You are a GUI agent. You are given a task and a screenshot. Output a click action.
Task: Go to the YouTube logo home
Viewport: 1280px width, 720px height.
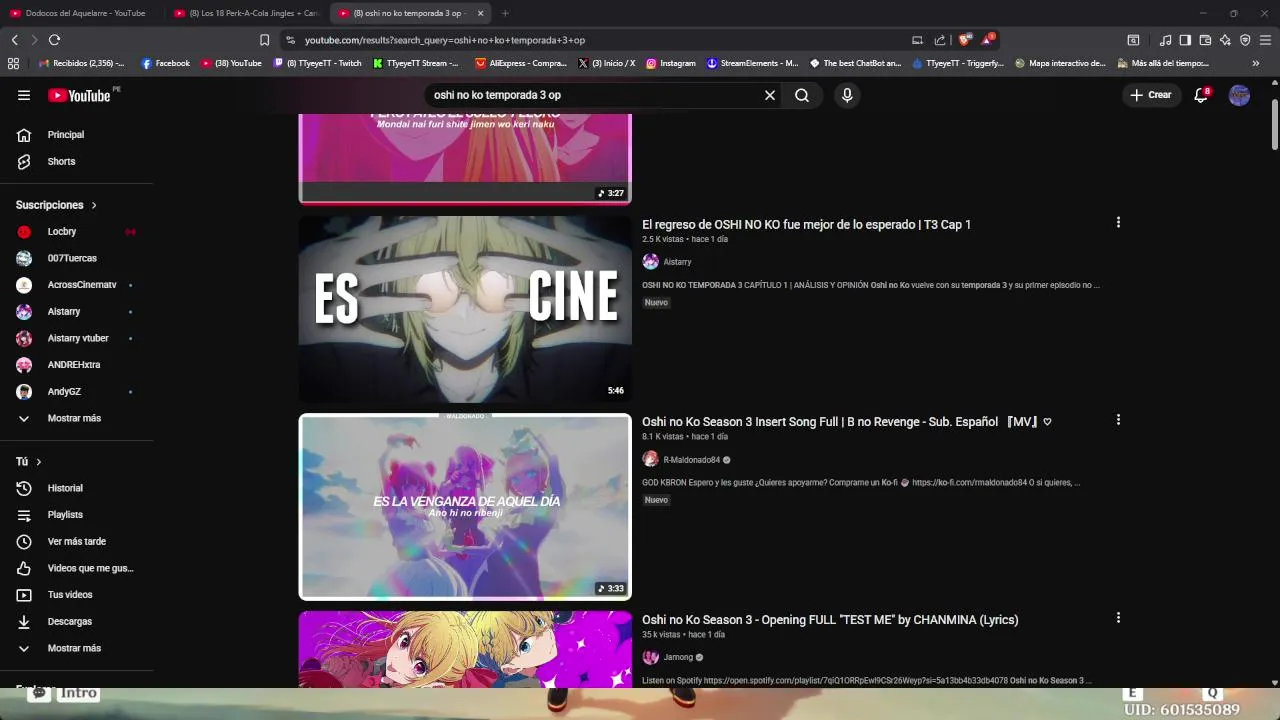coord(80,95)
